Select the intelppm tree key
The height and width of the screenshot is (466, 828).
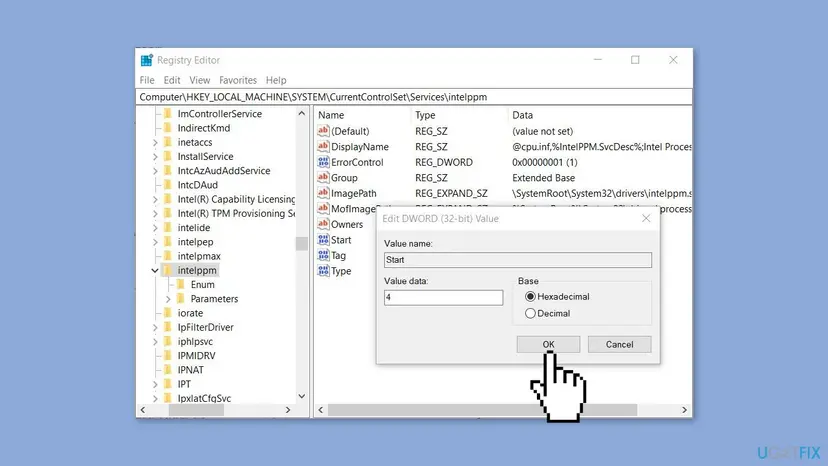point(197,271)
